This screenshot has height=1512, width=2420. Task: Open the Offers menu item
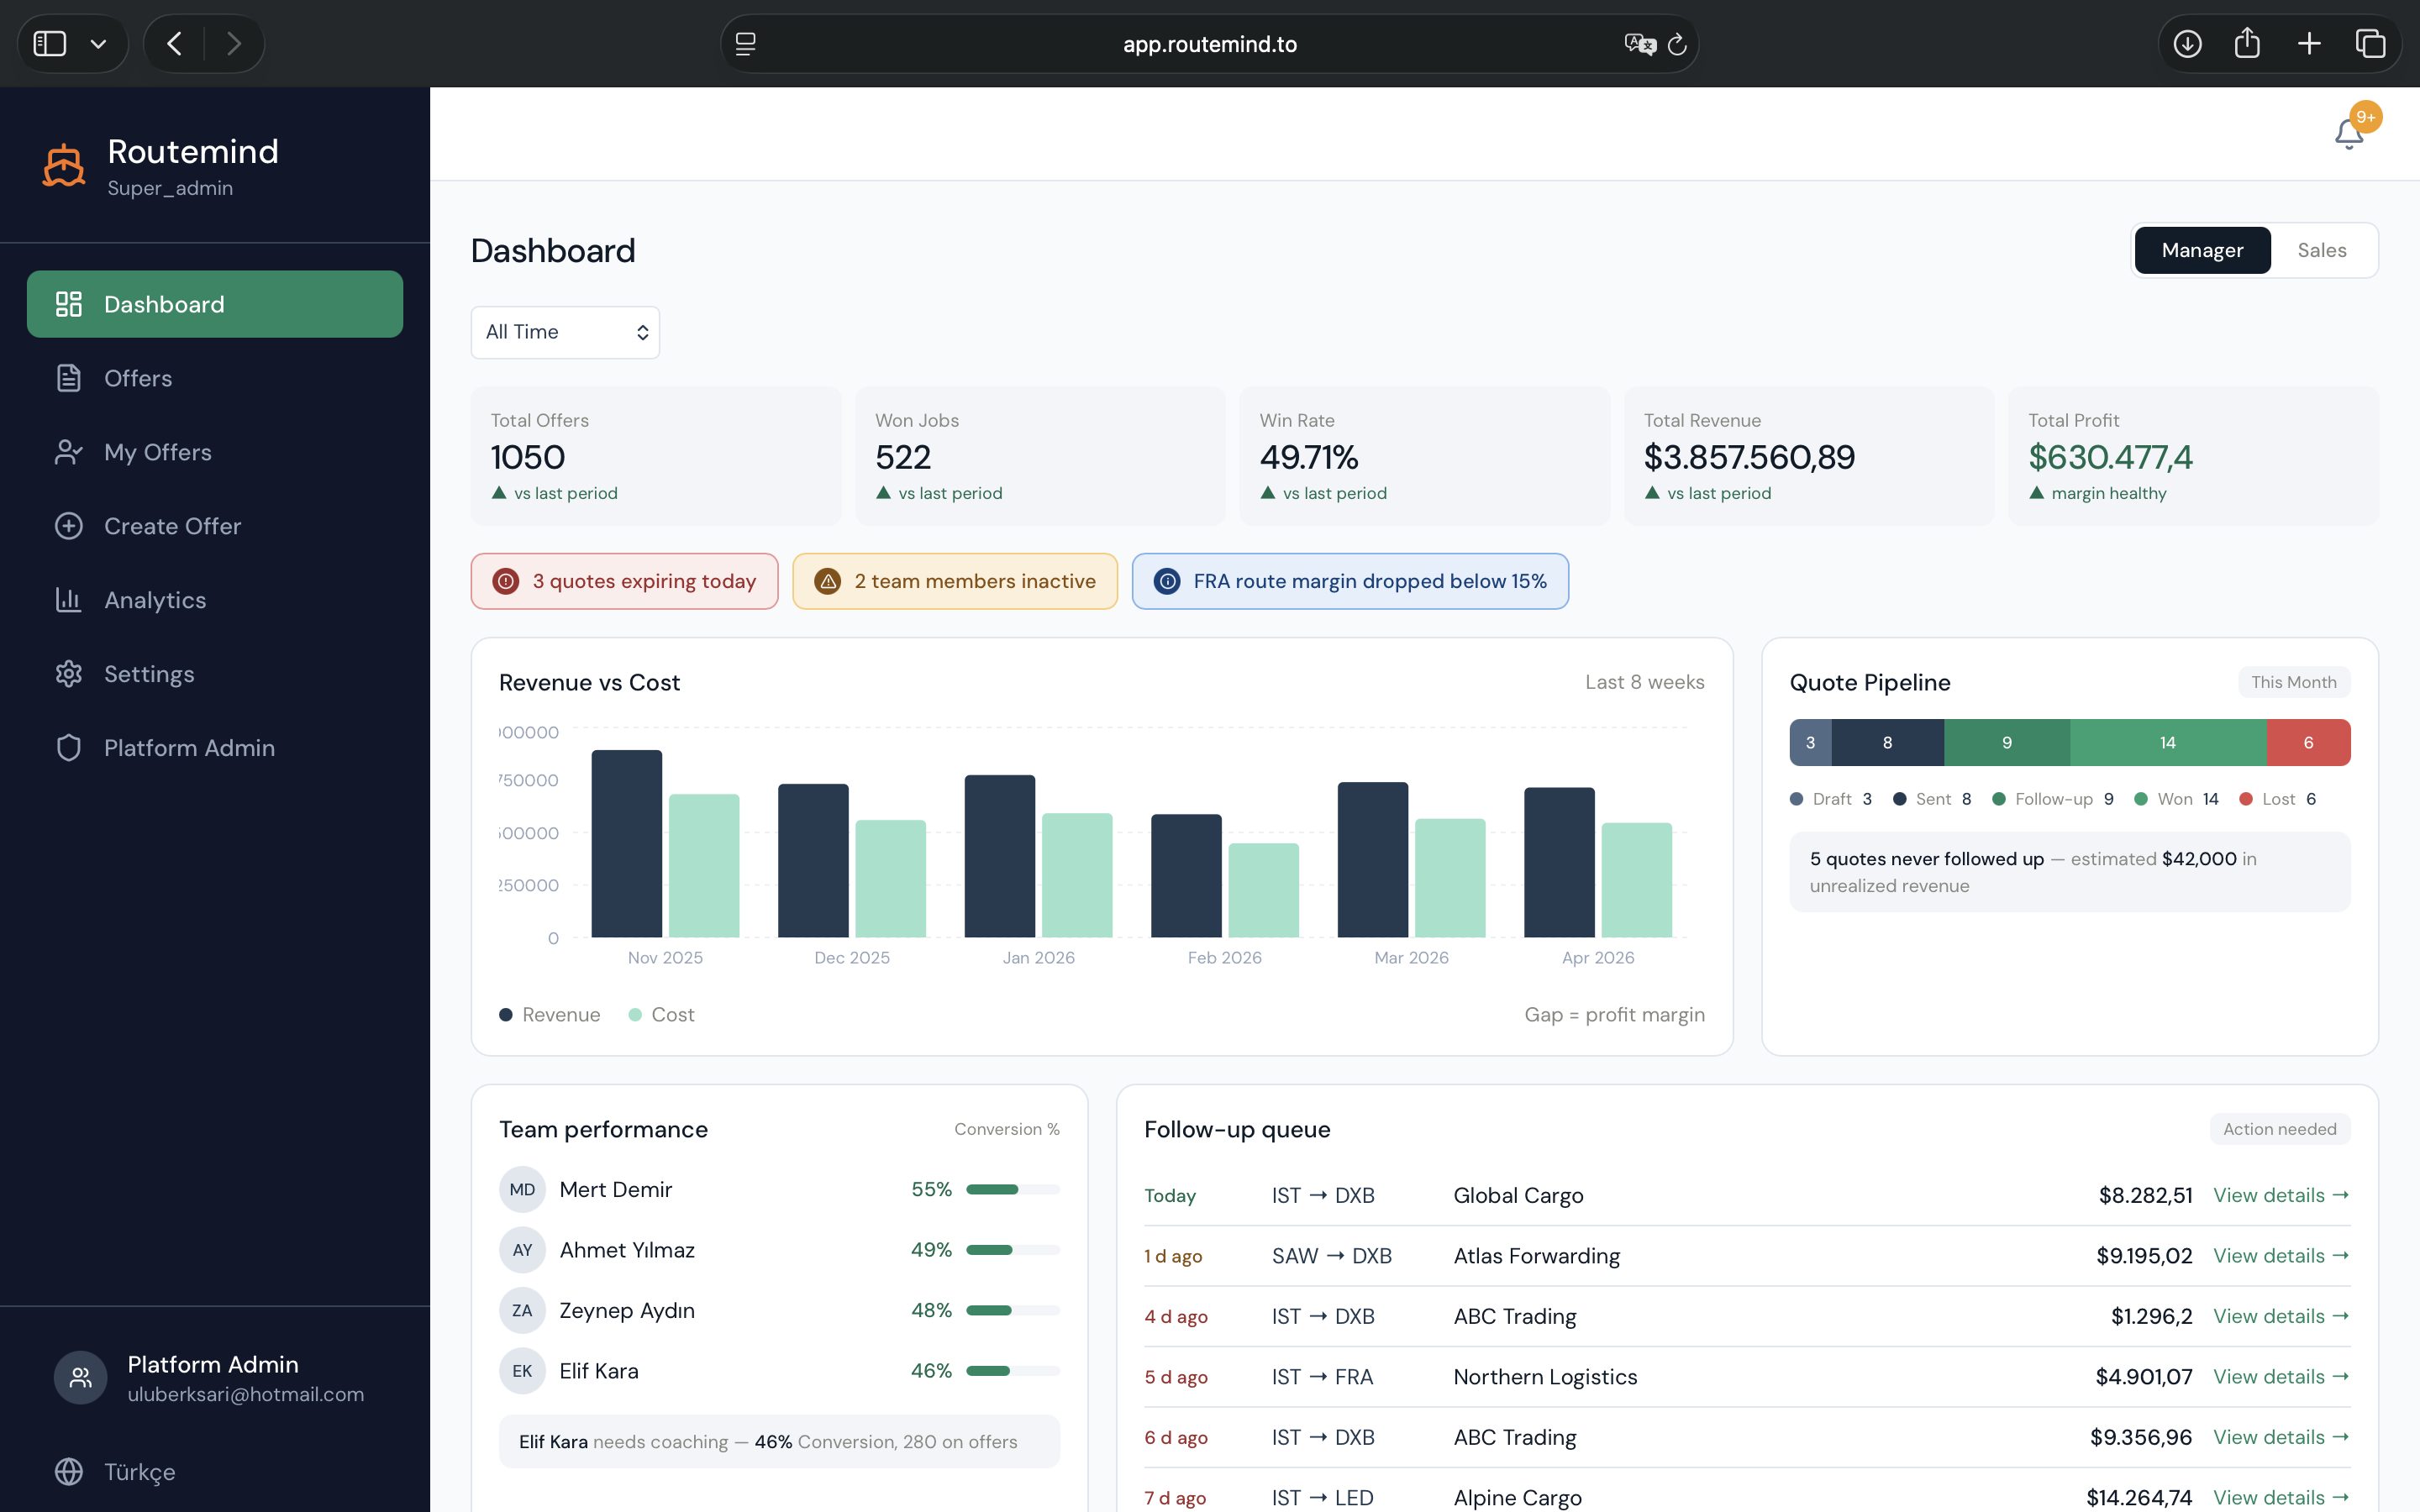215,378
